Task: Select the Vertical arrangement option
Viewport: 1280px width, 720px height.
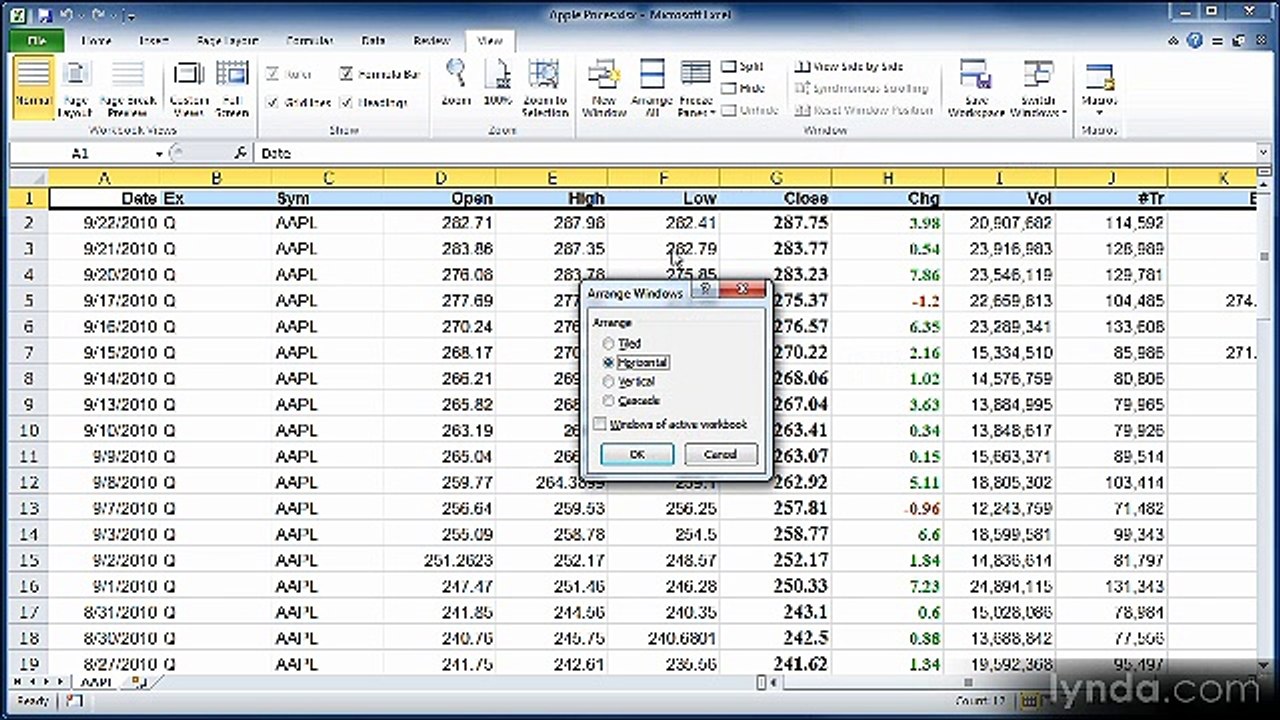Action: 630,381
